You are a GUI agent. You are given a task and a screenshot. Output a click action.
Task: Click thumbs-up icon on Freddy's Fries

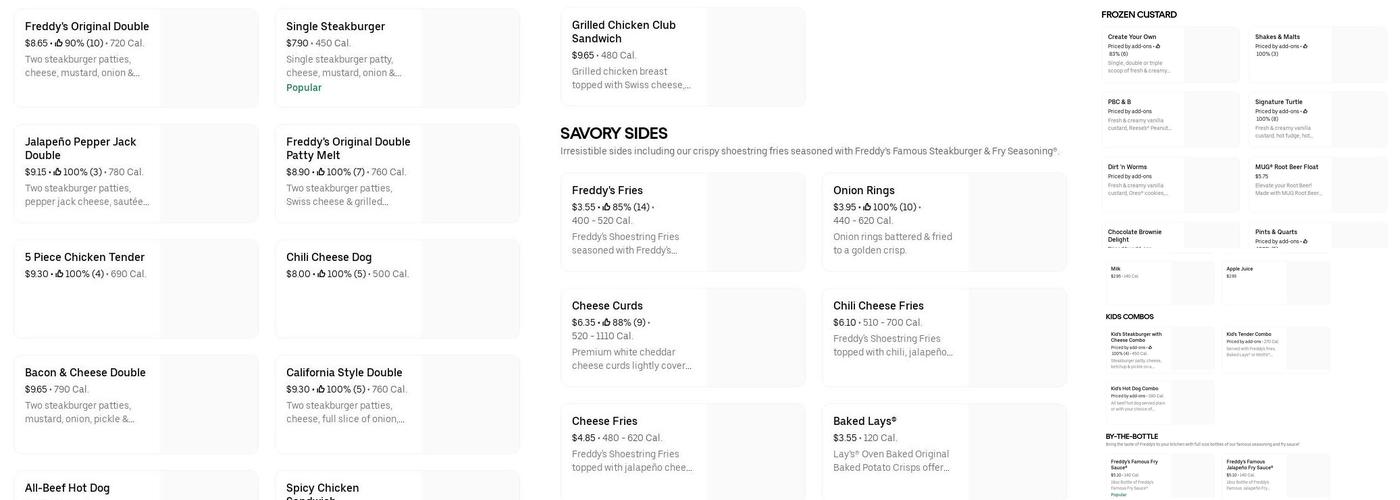(x=606, y=207)
